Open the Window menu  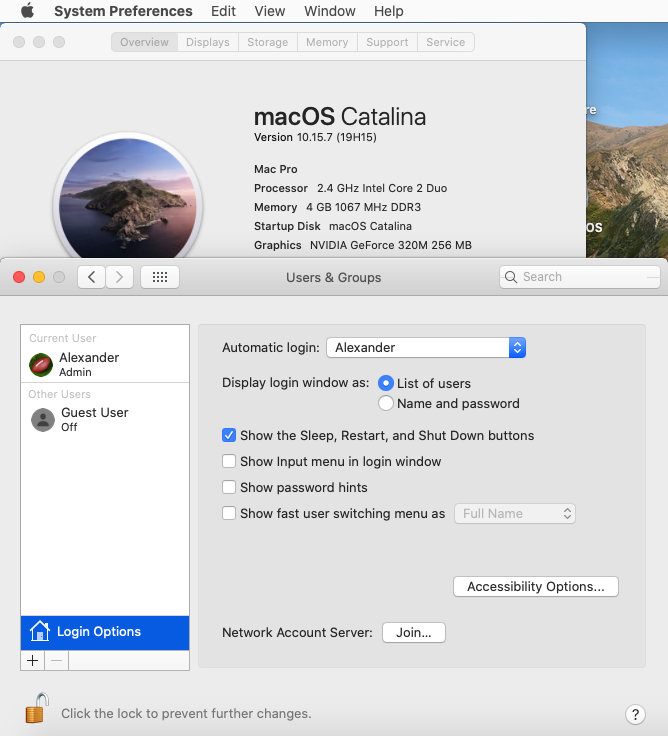point(330,11)
